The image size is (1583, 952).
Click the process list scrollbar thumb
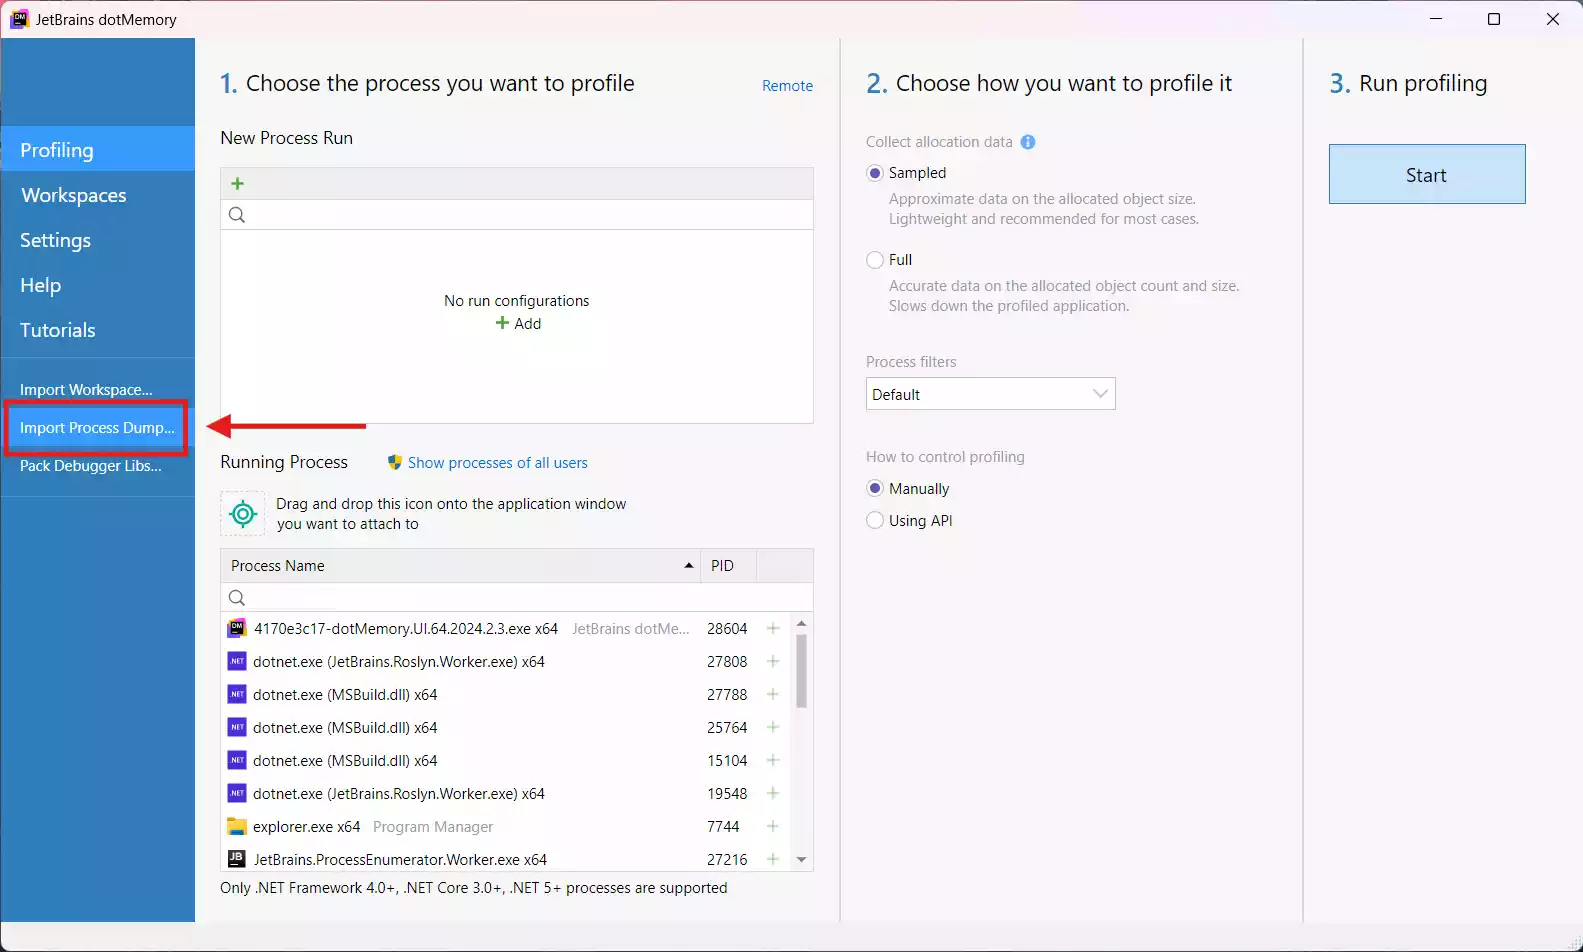pyautogui.click(x=801, y=671)
